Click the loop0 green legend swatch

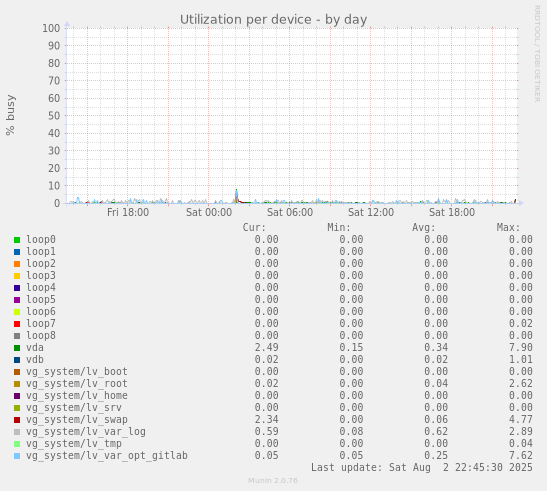pyautogui.click(x=17, y=240)
